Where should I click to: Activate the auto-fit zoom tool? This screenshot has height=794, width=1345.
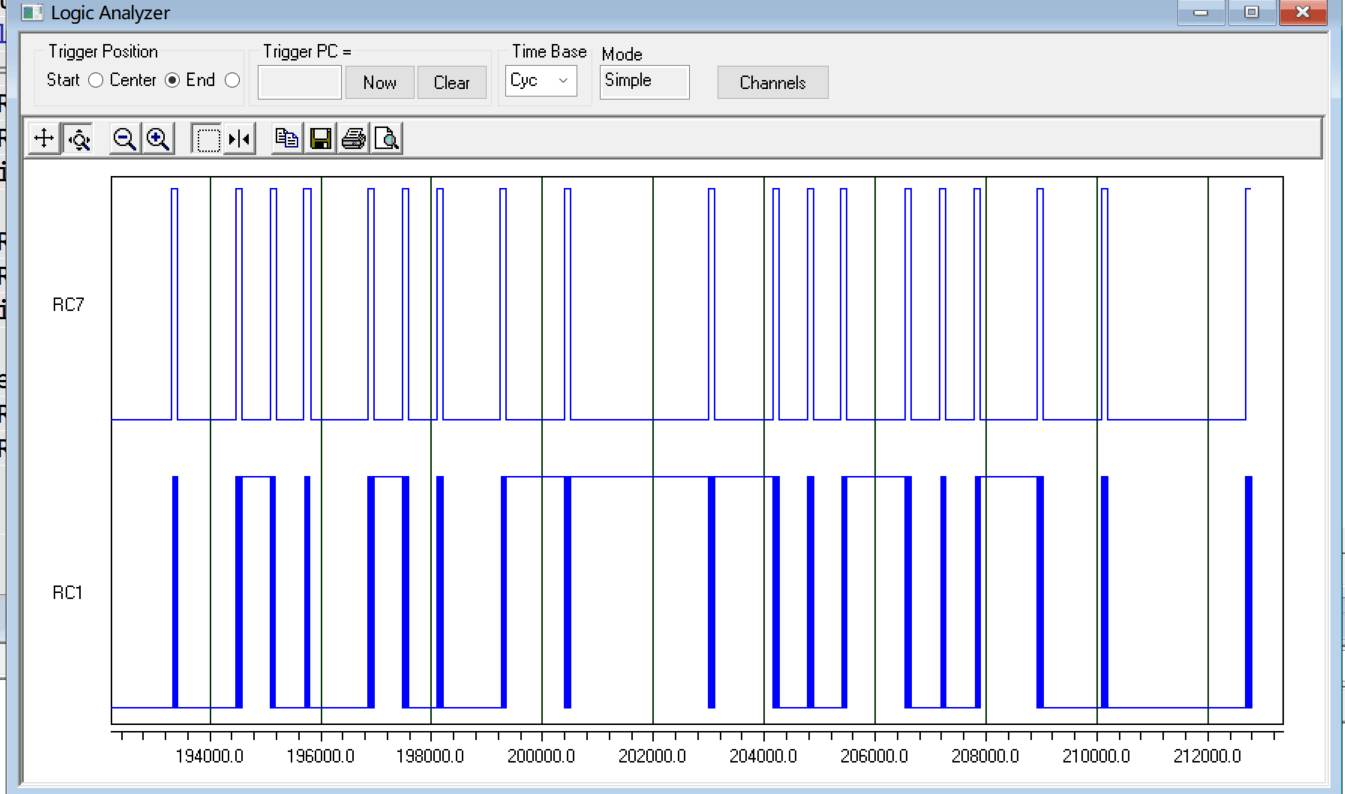[x=79, y=138]
